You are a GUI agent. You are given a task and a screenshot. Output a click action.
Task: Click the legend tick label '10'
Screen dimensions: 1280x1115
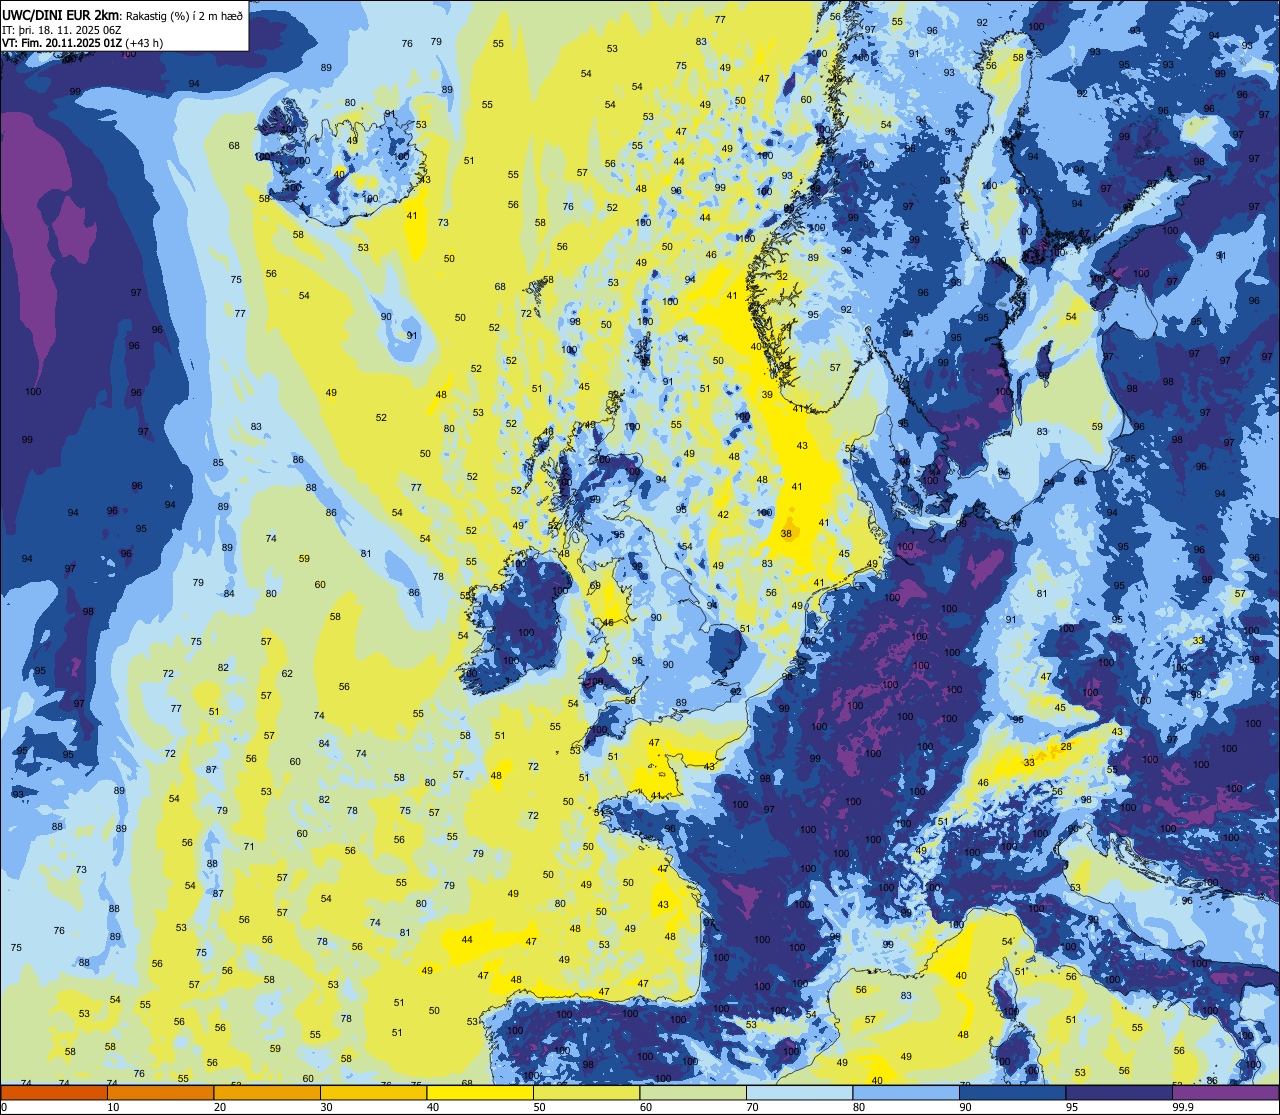point(113,1107)
